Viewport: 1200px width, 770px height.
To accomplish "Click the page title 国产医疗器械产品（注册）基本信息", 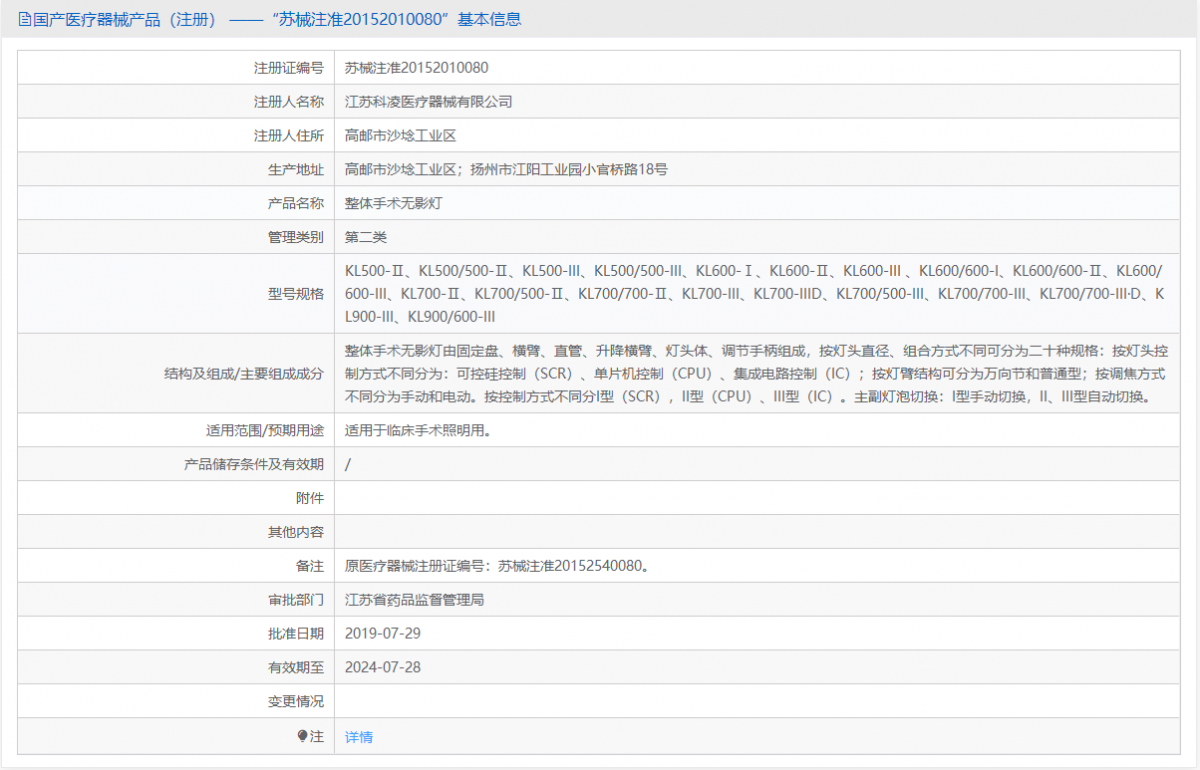I will pyautogui.click(x=276, y=19).
